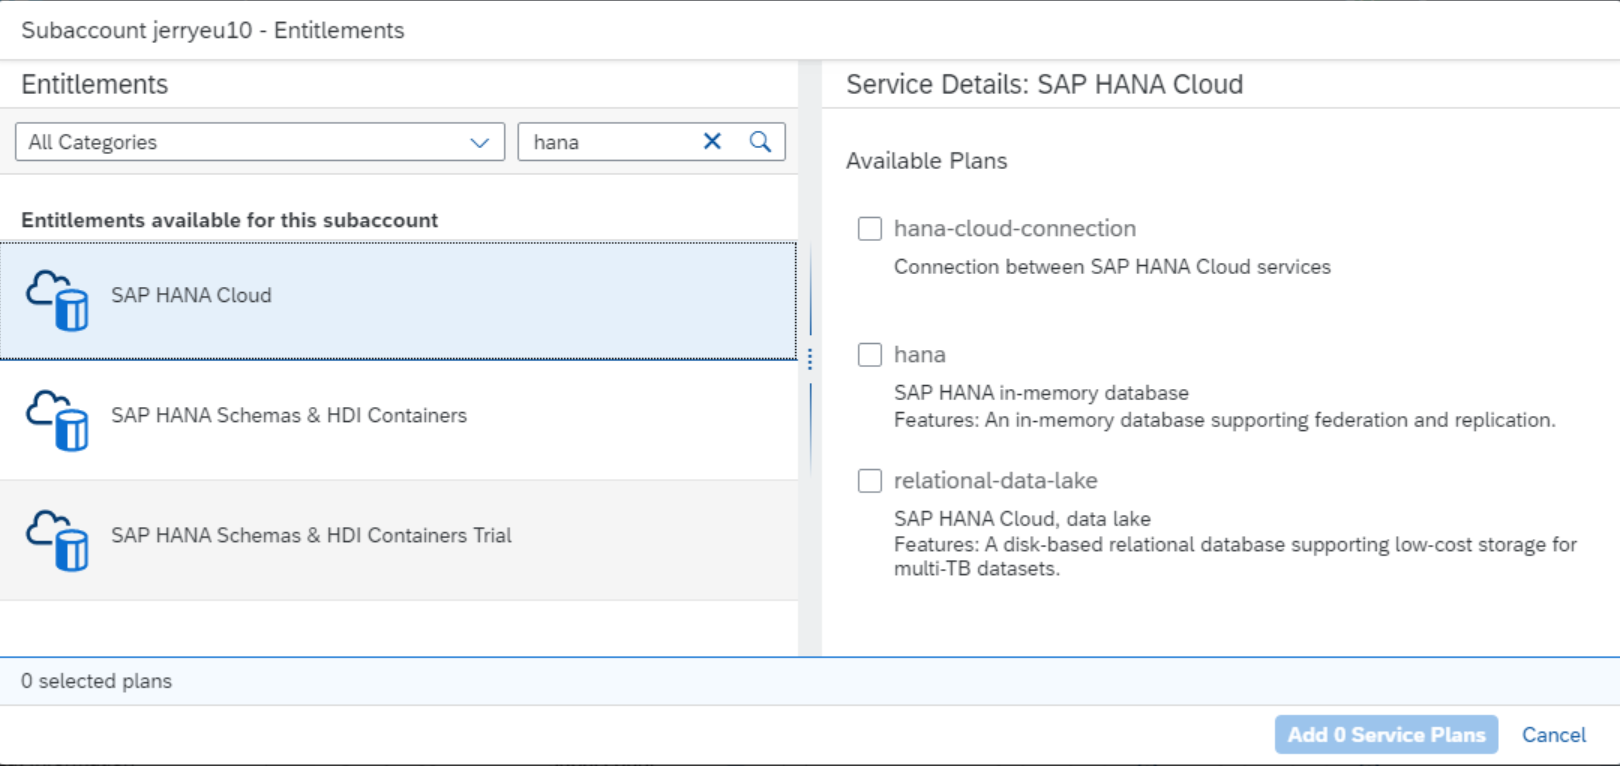
Task: Click the SAP HANA Cloud database icon
Action: pyautogui.click(x=57, y=299)
